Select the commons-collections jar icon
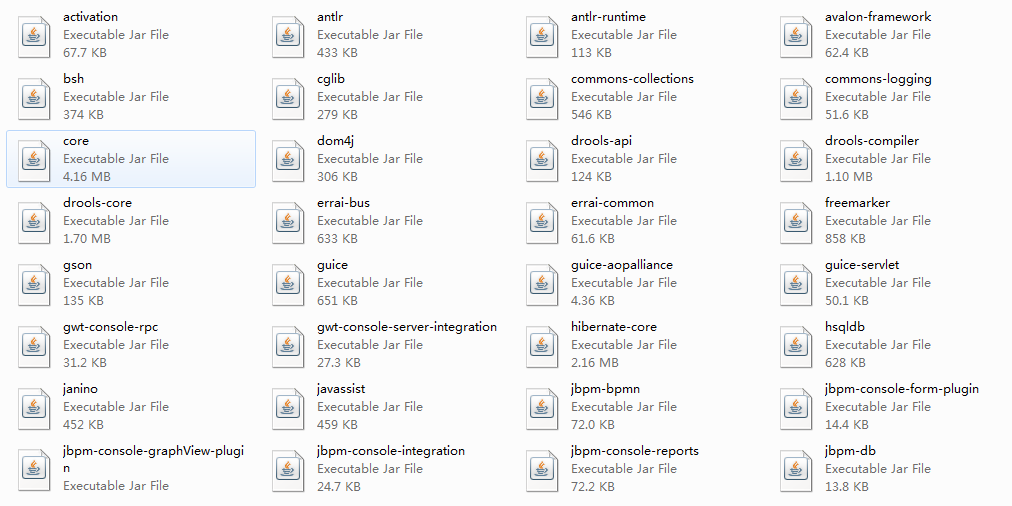This screenshot has height=506, width=1012. click(x=542, y=98)
